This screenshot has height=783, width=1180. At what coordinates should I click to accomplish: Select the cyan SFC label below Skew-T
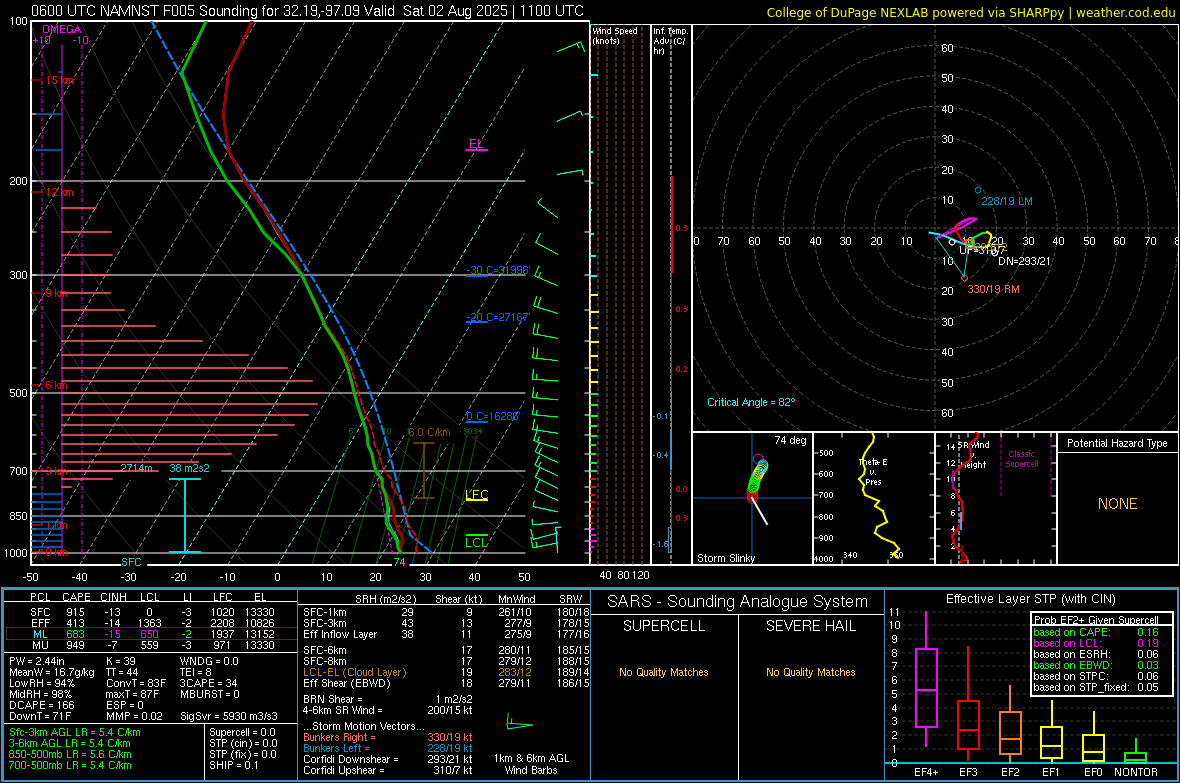pos(131,562)
